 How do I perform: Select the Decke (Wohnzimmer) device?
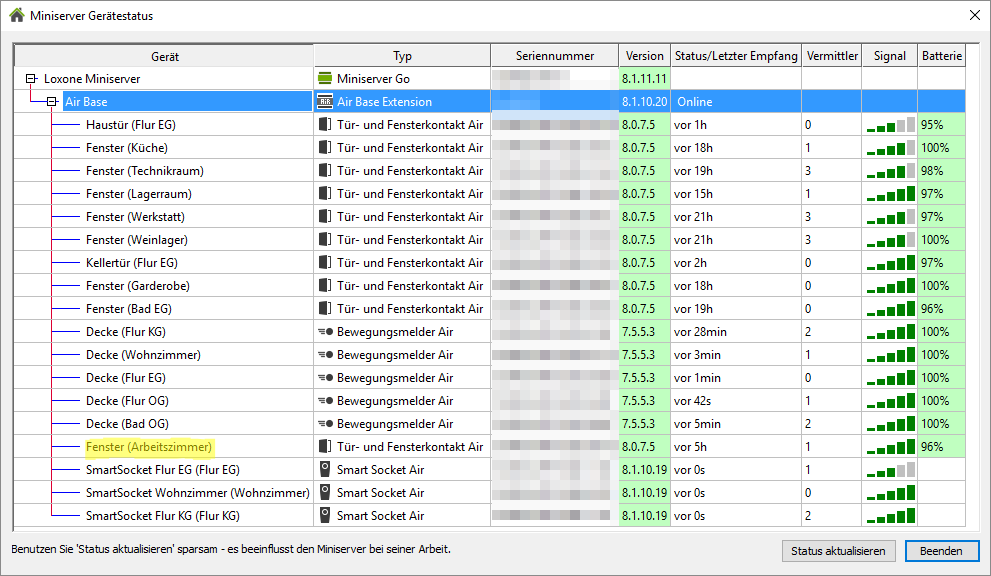[x=143, y=355]
